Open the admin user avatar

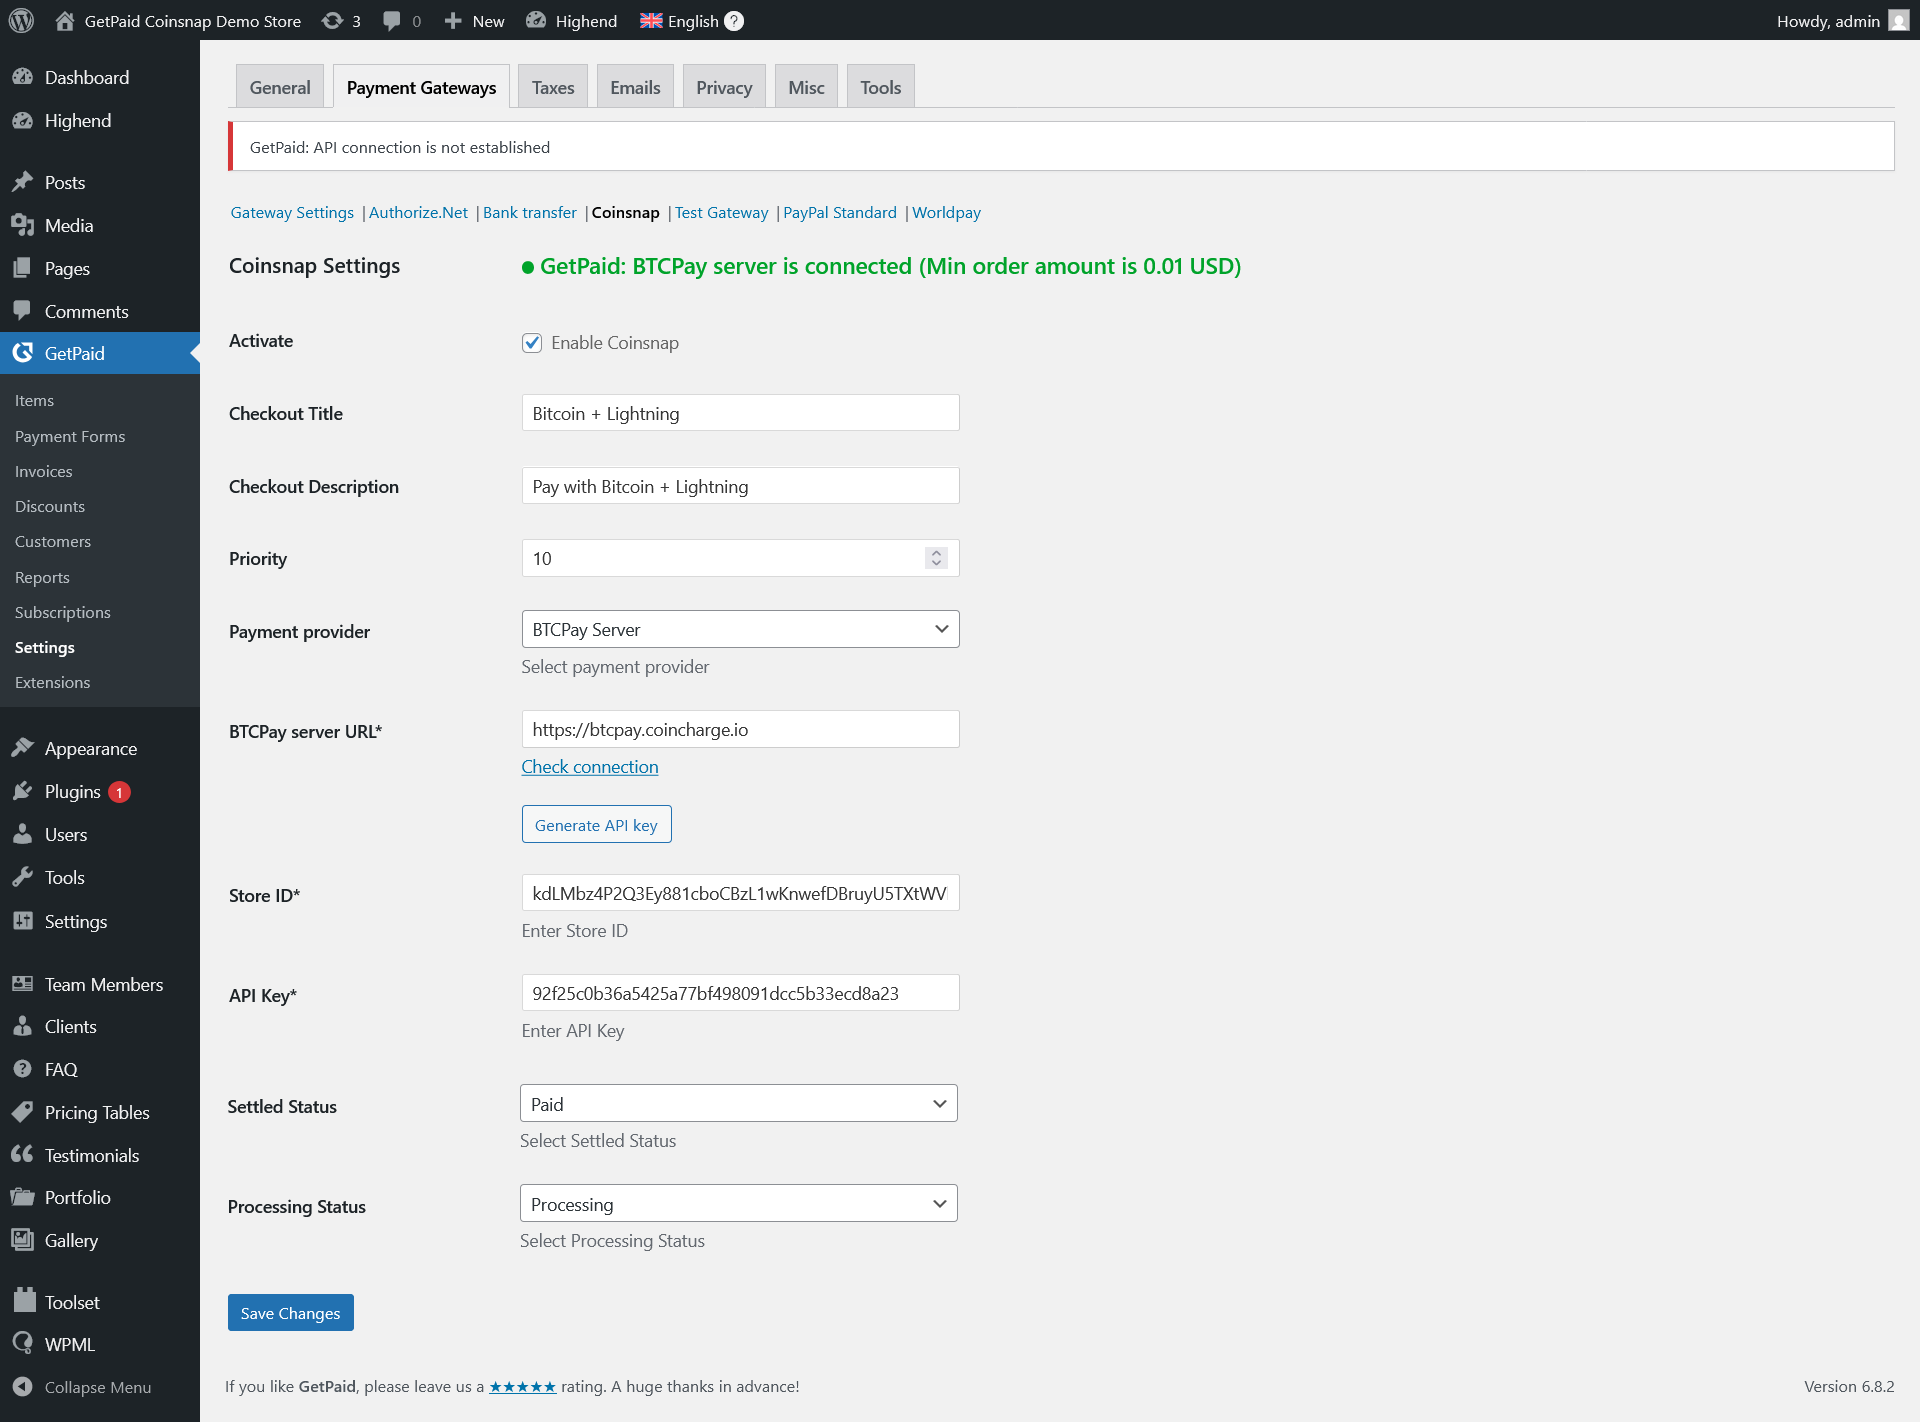point(1898,20)
